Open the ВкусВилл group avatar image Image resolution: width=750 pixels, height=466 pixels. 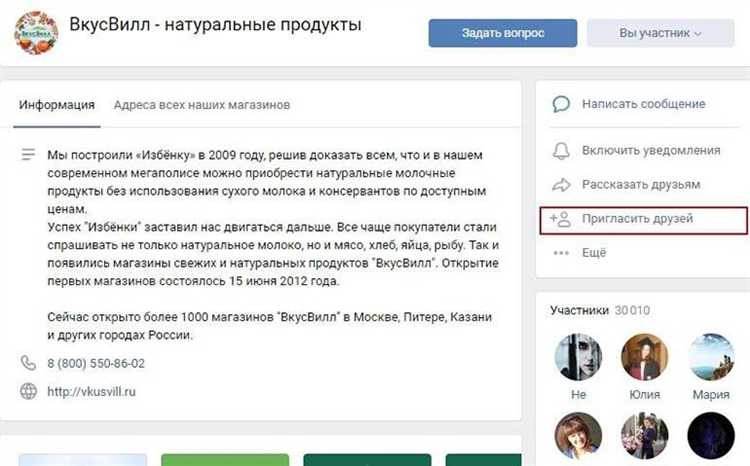(x=36, y=32)
